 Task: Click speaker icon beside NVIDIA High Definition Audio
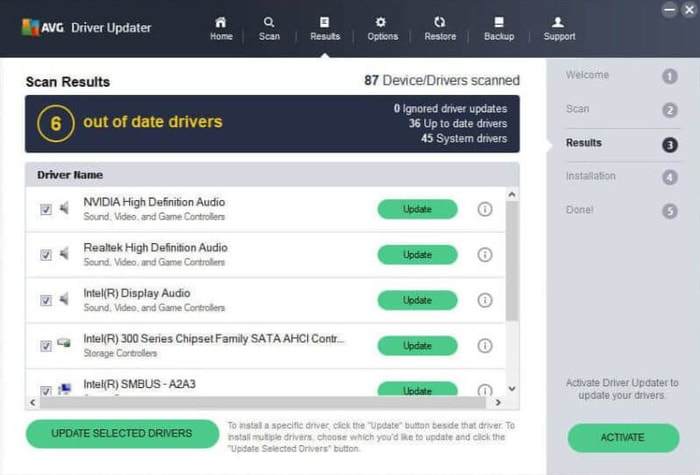tap(65, 208)
